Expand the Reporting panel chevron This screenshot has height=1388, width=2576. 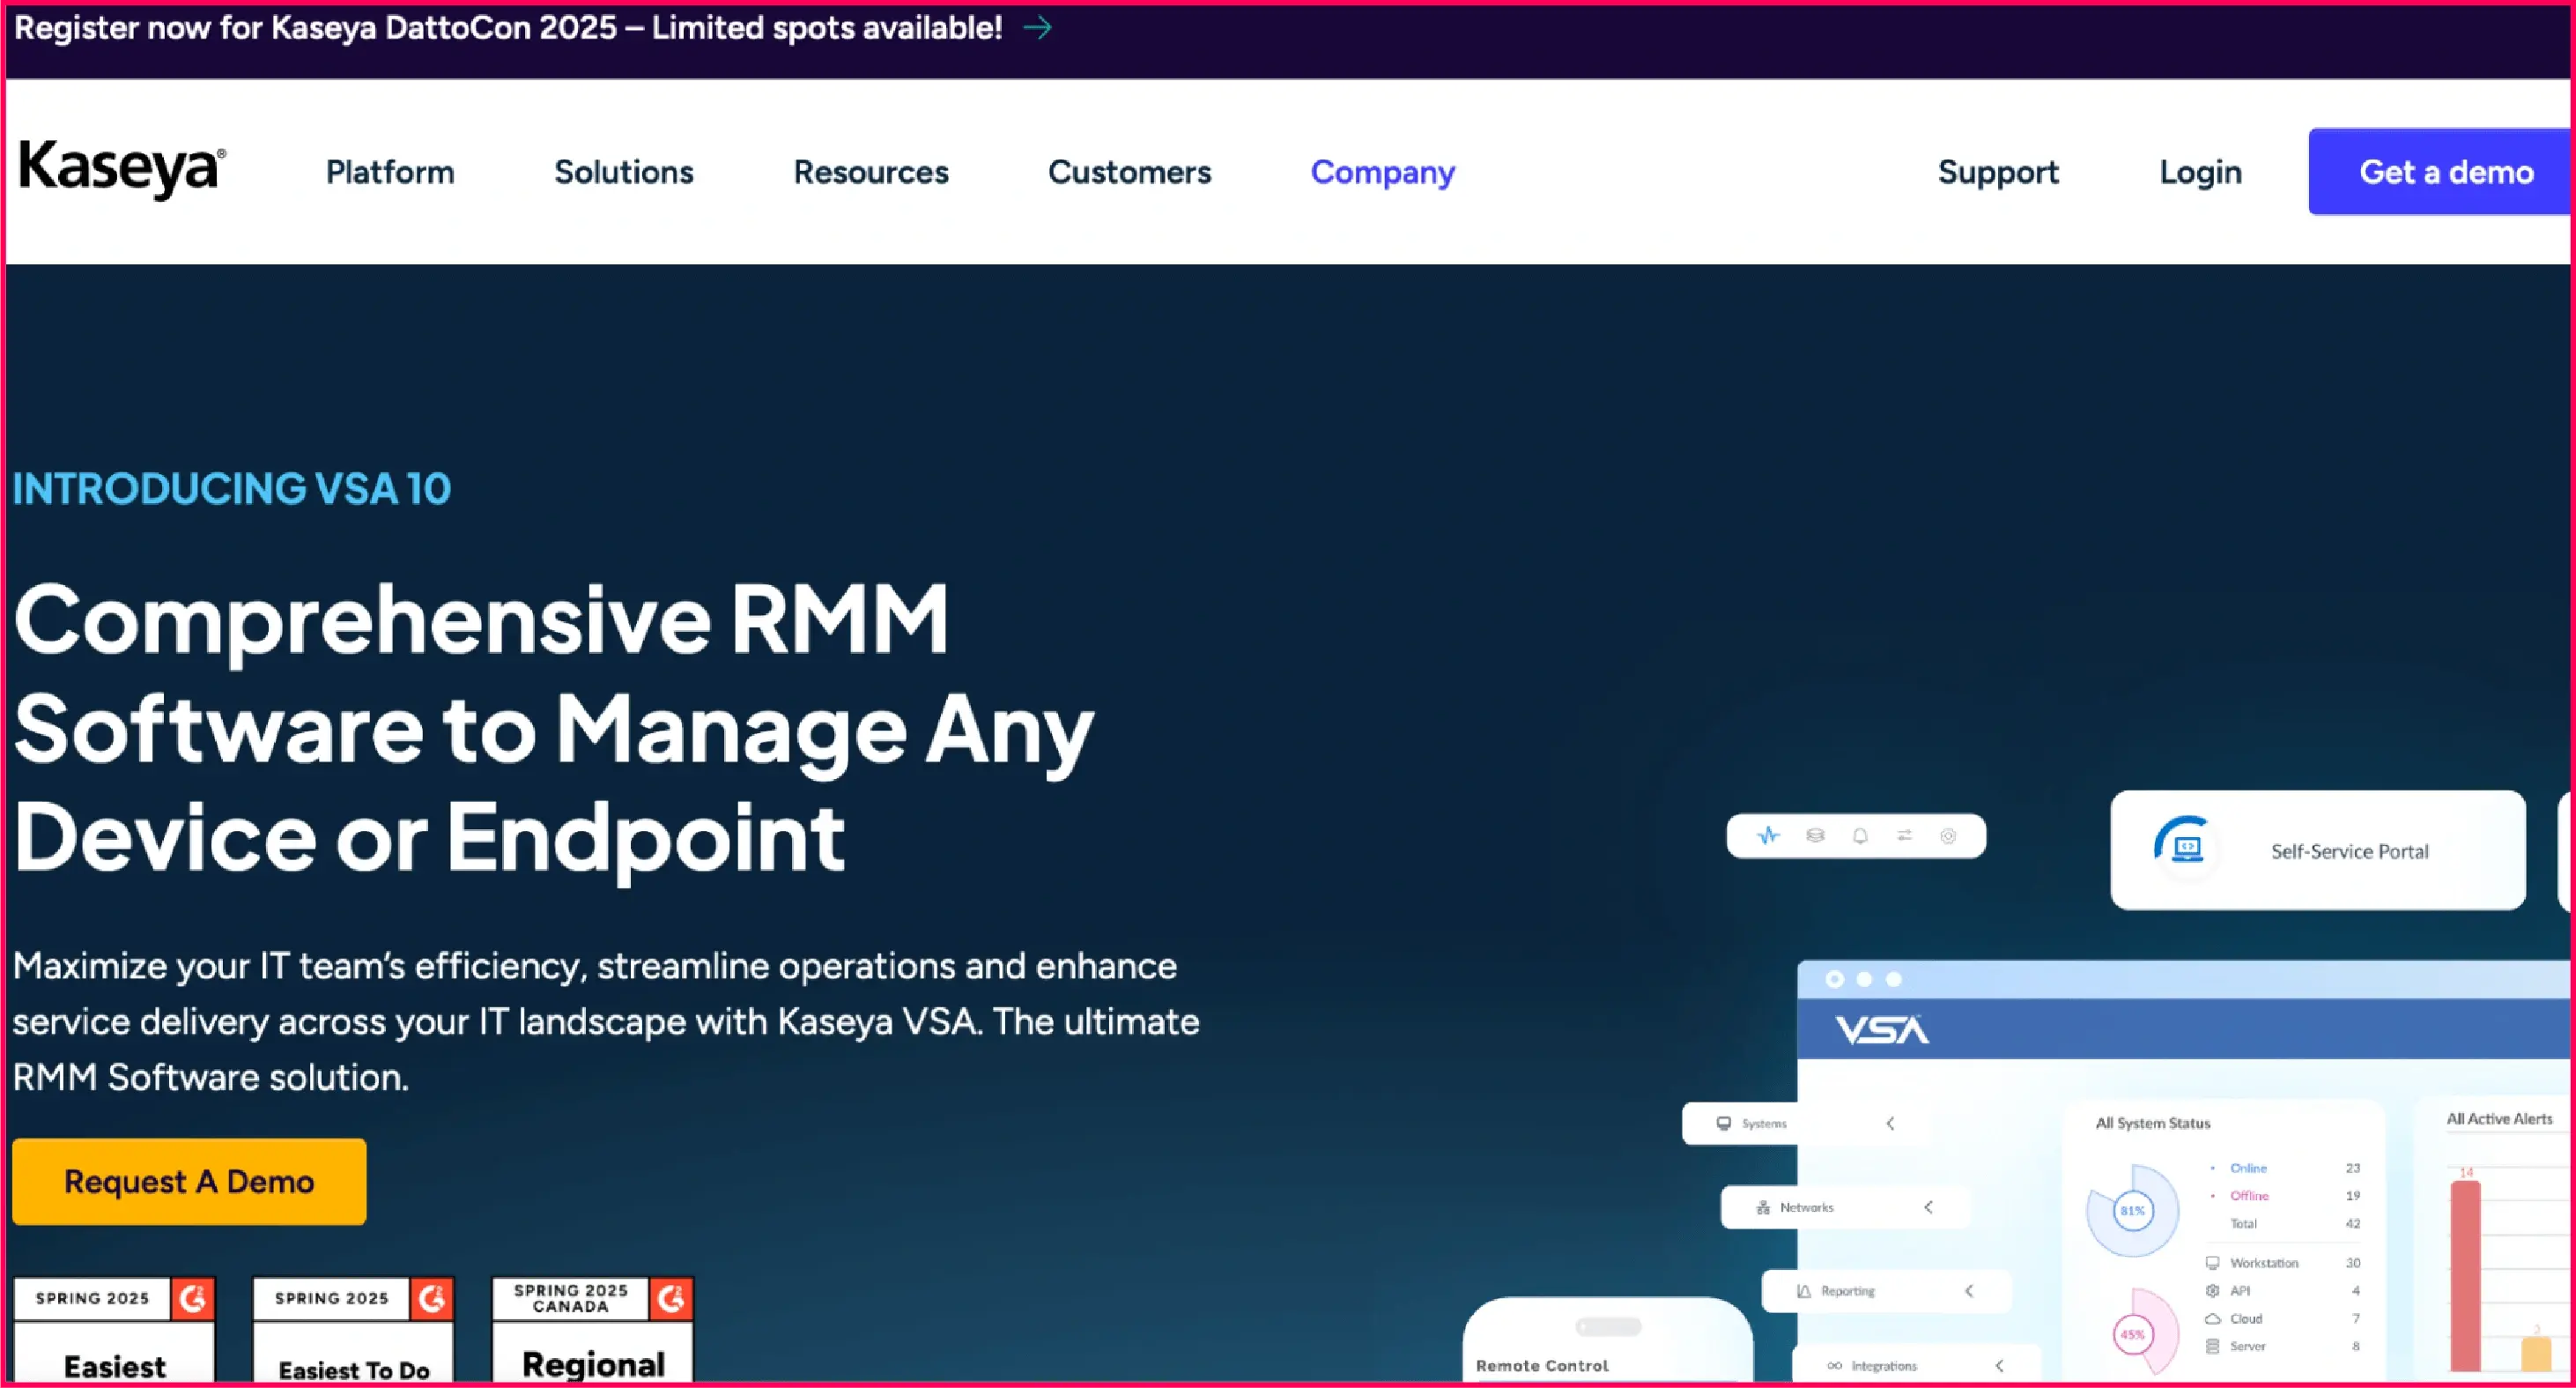pos(1969,1291)
